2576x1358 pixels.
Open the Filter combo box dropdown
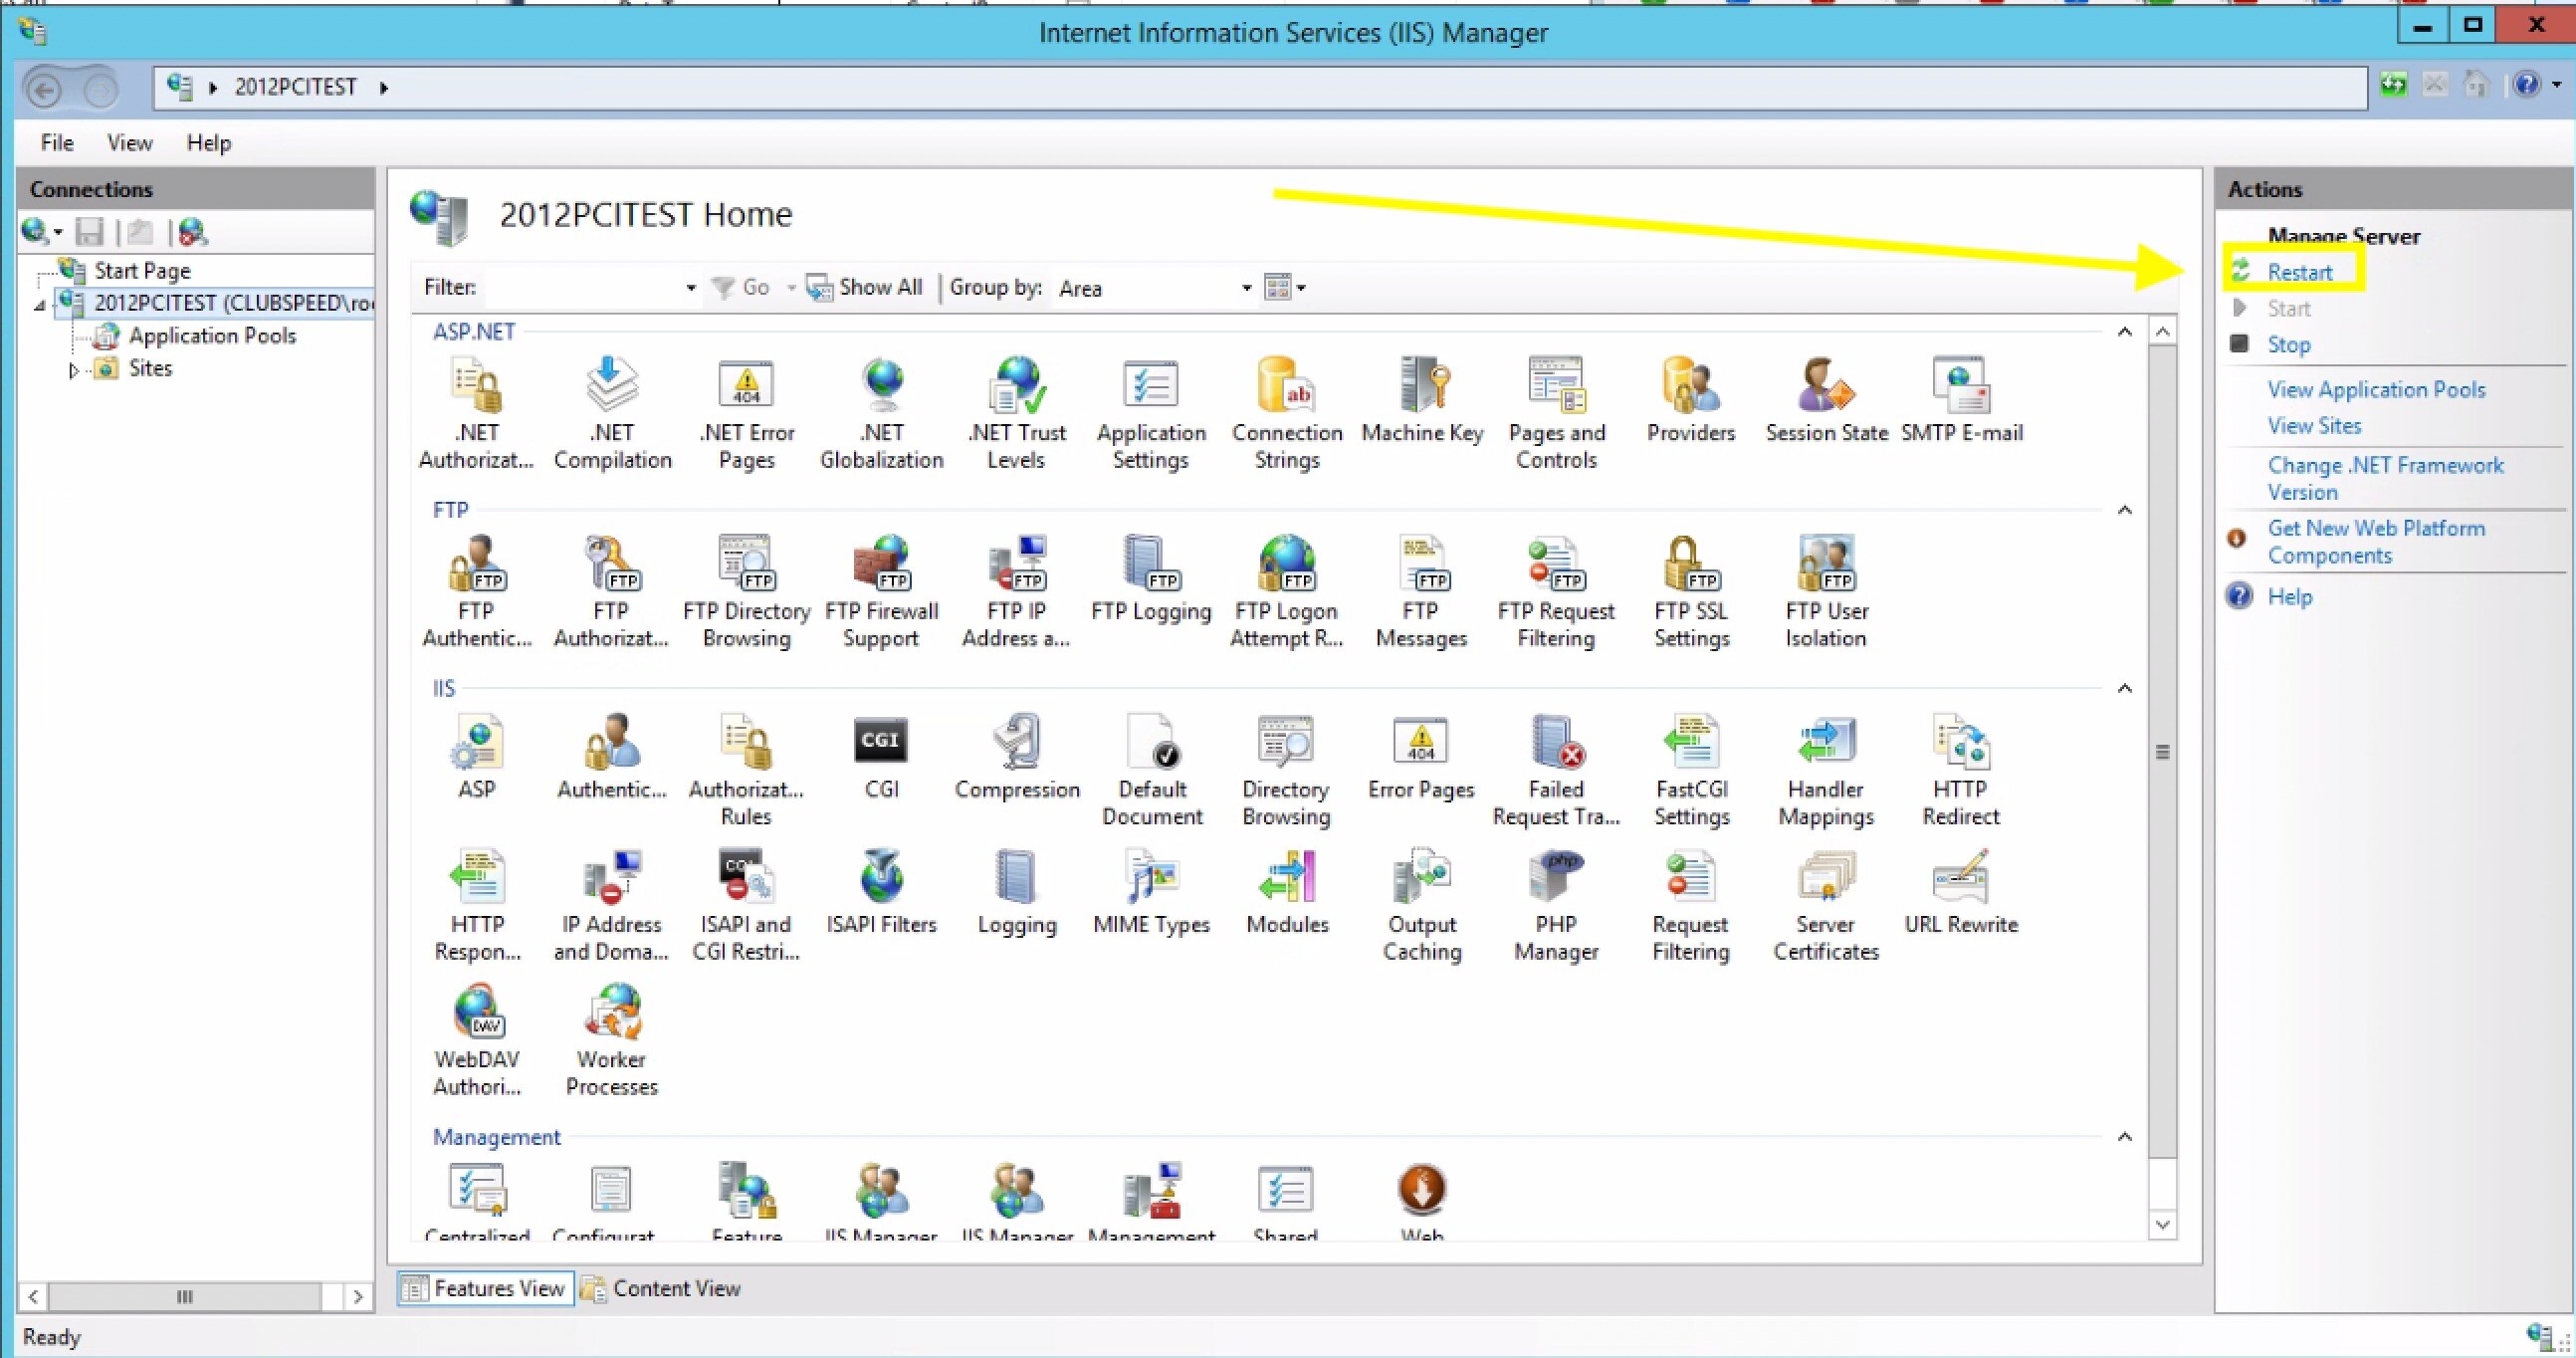(x=690, y=288)
